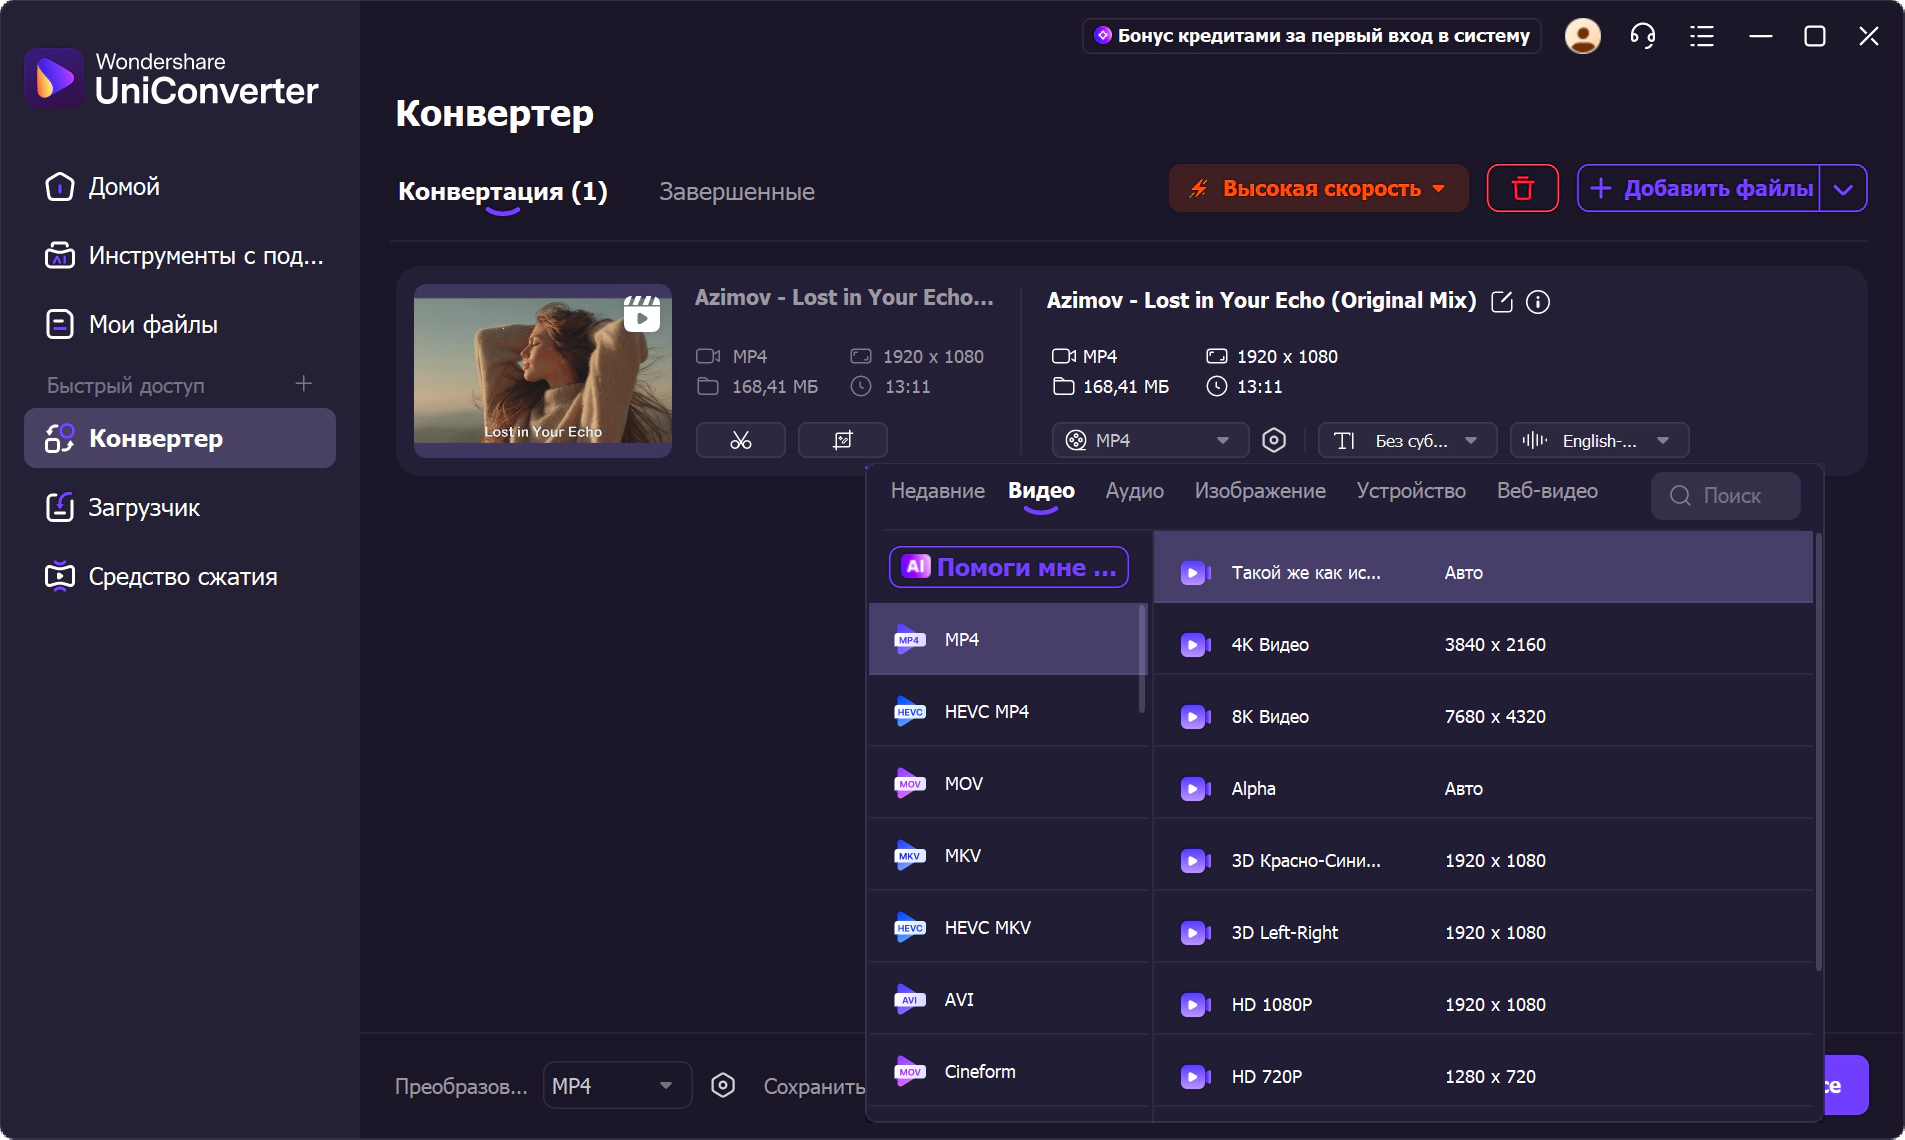Click the Быстрый доступ label
The image size is (1905, 1140).
[x=126, y=385]
